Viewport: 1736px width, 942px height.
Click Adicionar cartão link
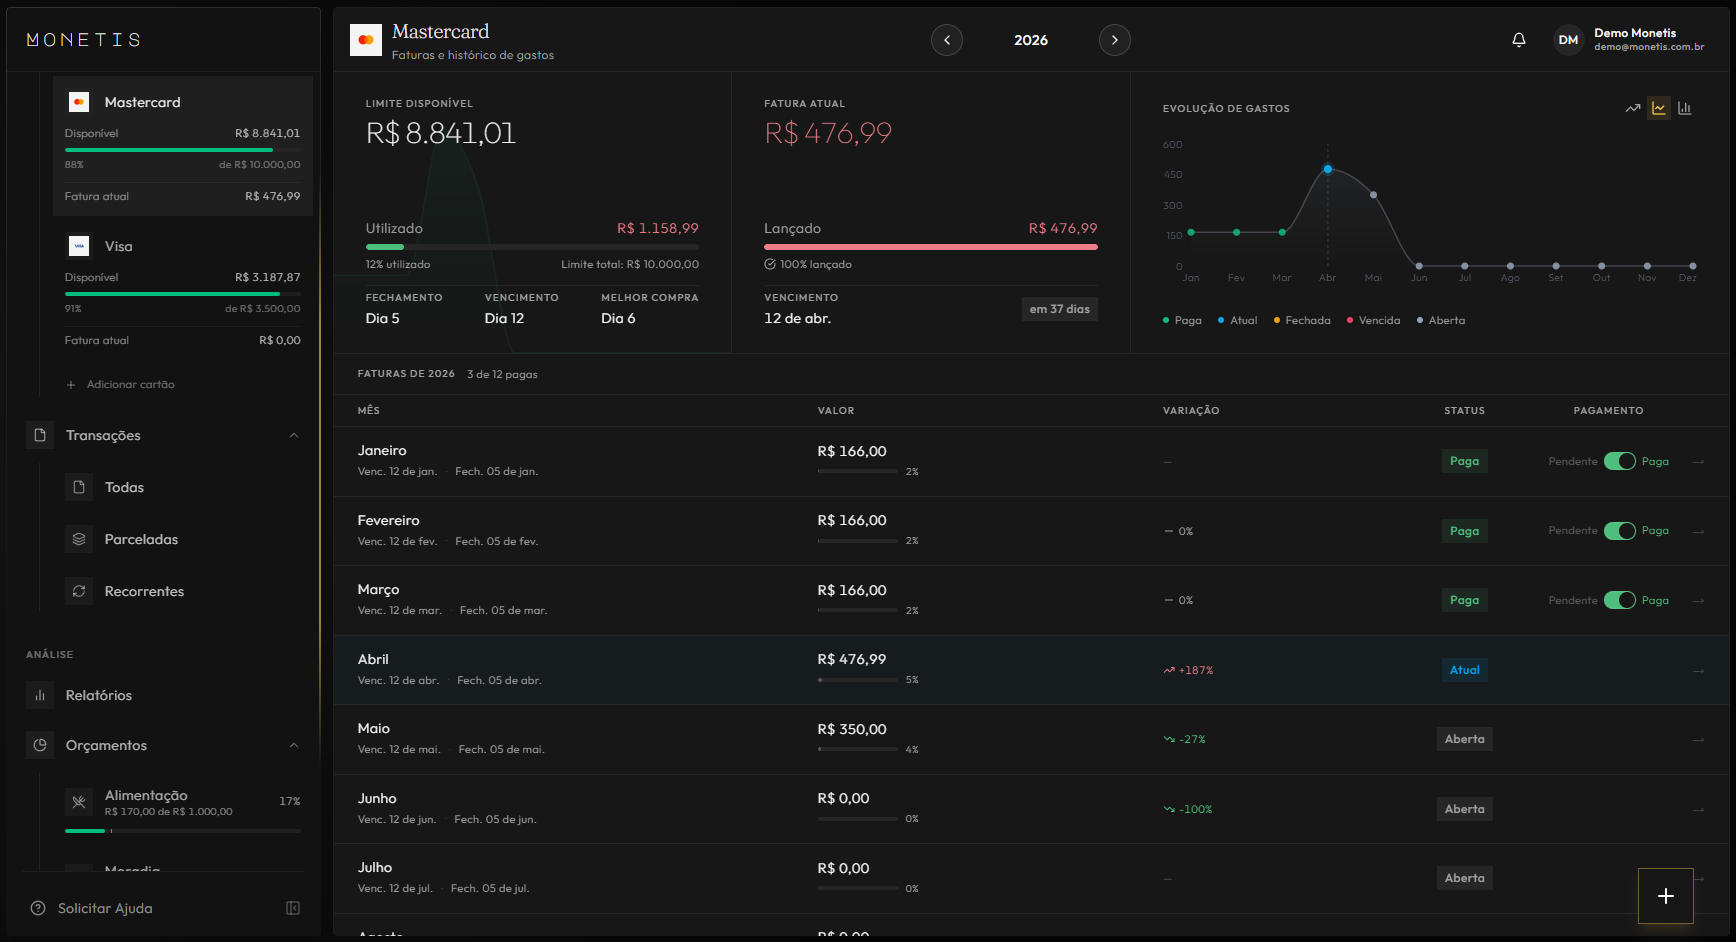click(130, 384)
